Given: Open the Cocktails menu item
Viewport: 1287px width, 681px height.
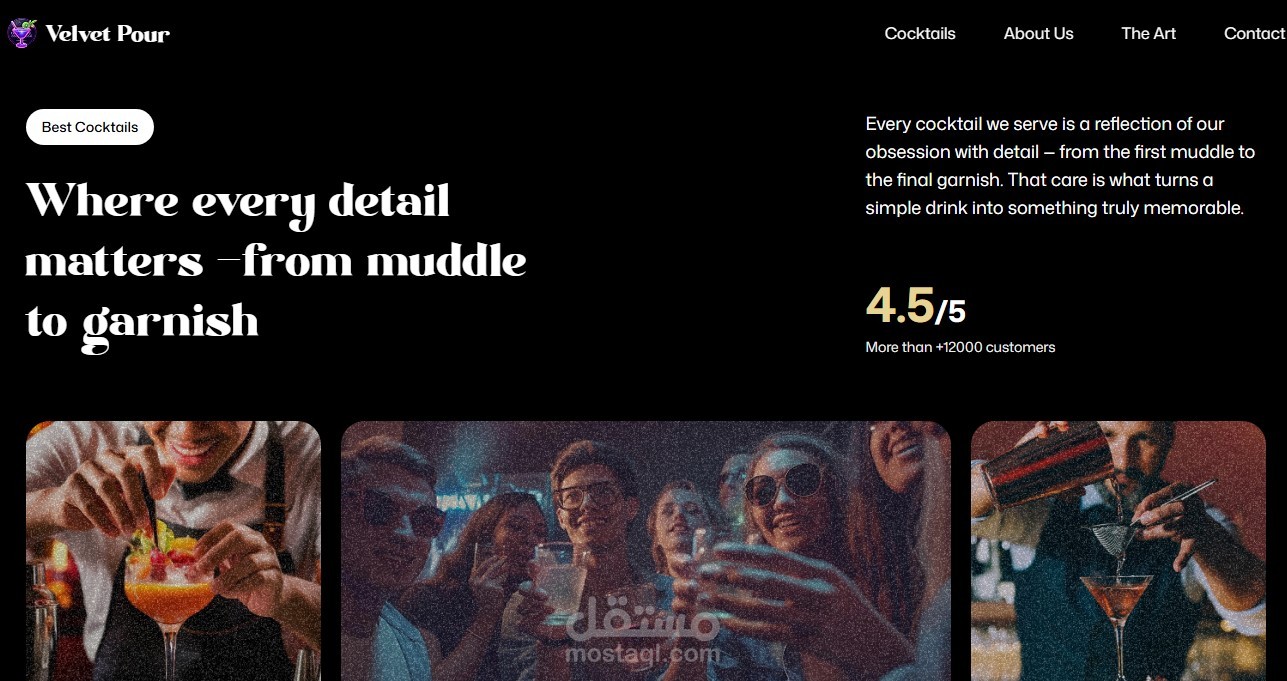Looking at the screenshot, I should coord(920,33).
